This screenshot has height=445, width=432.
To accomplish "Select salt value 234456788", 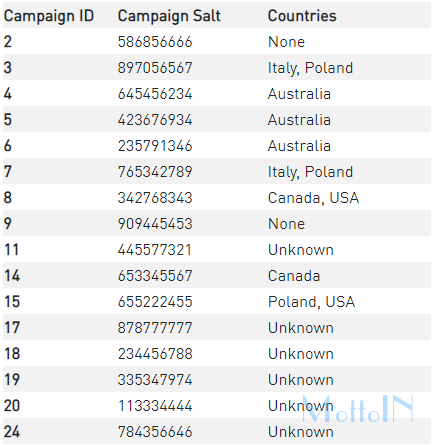I will 155,354.
